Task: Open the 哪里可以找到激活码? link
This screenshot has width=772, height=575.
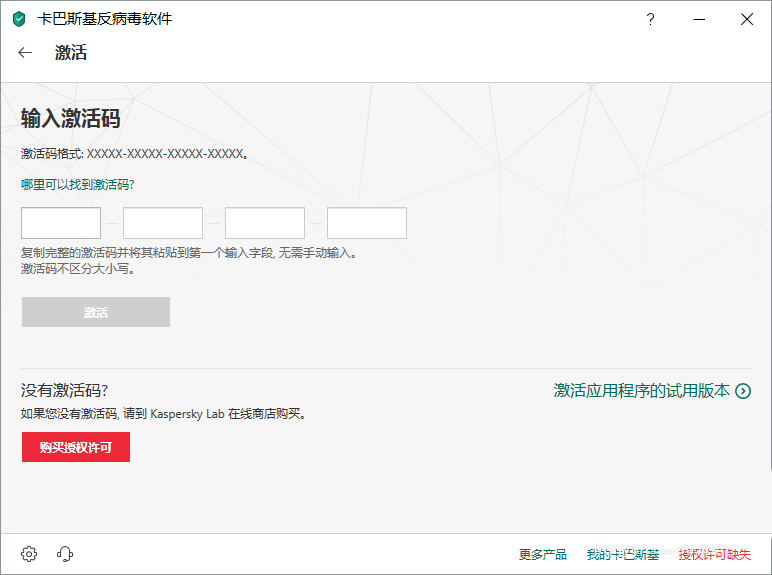Action: [x=77, y=185]
